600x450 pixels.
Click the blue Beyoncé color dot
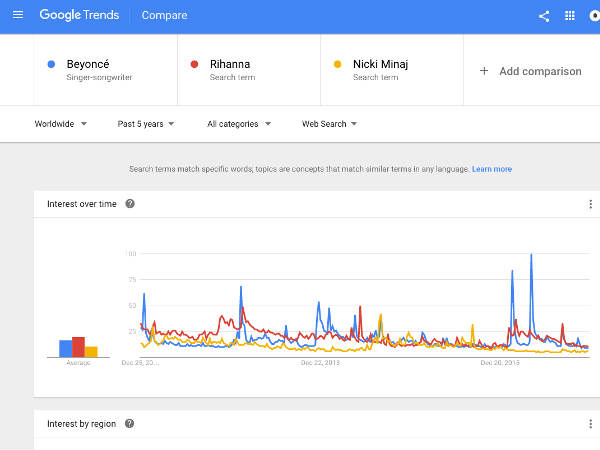pyautogui.click(x=51, y=64)
